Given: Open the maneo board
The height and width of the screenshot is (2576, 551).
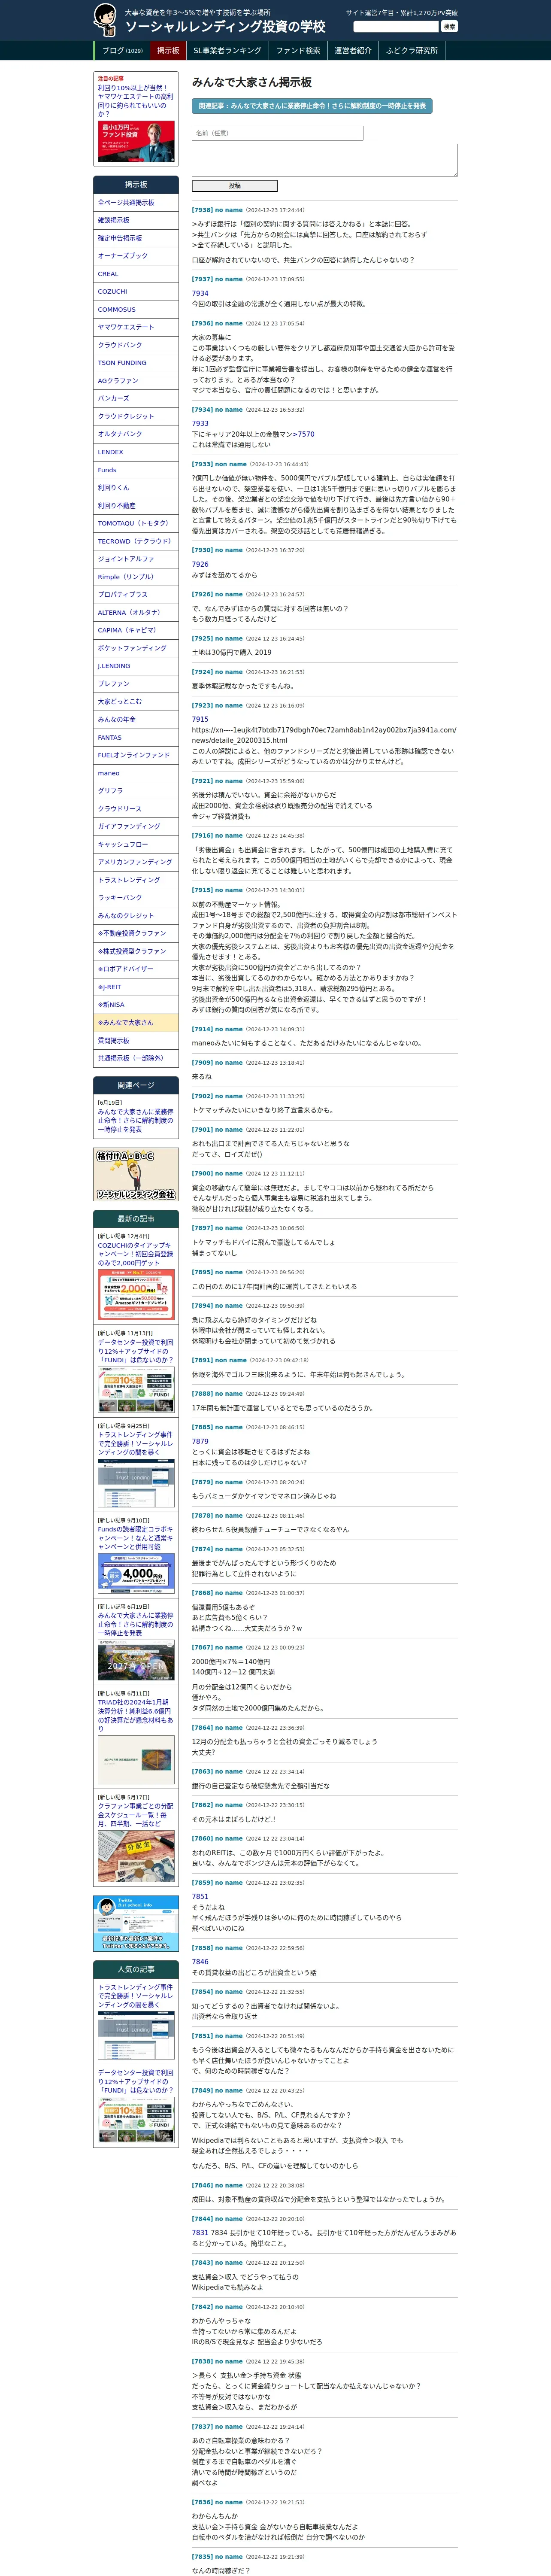Looking at the screenshot, I should (136, 773).
